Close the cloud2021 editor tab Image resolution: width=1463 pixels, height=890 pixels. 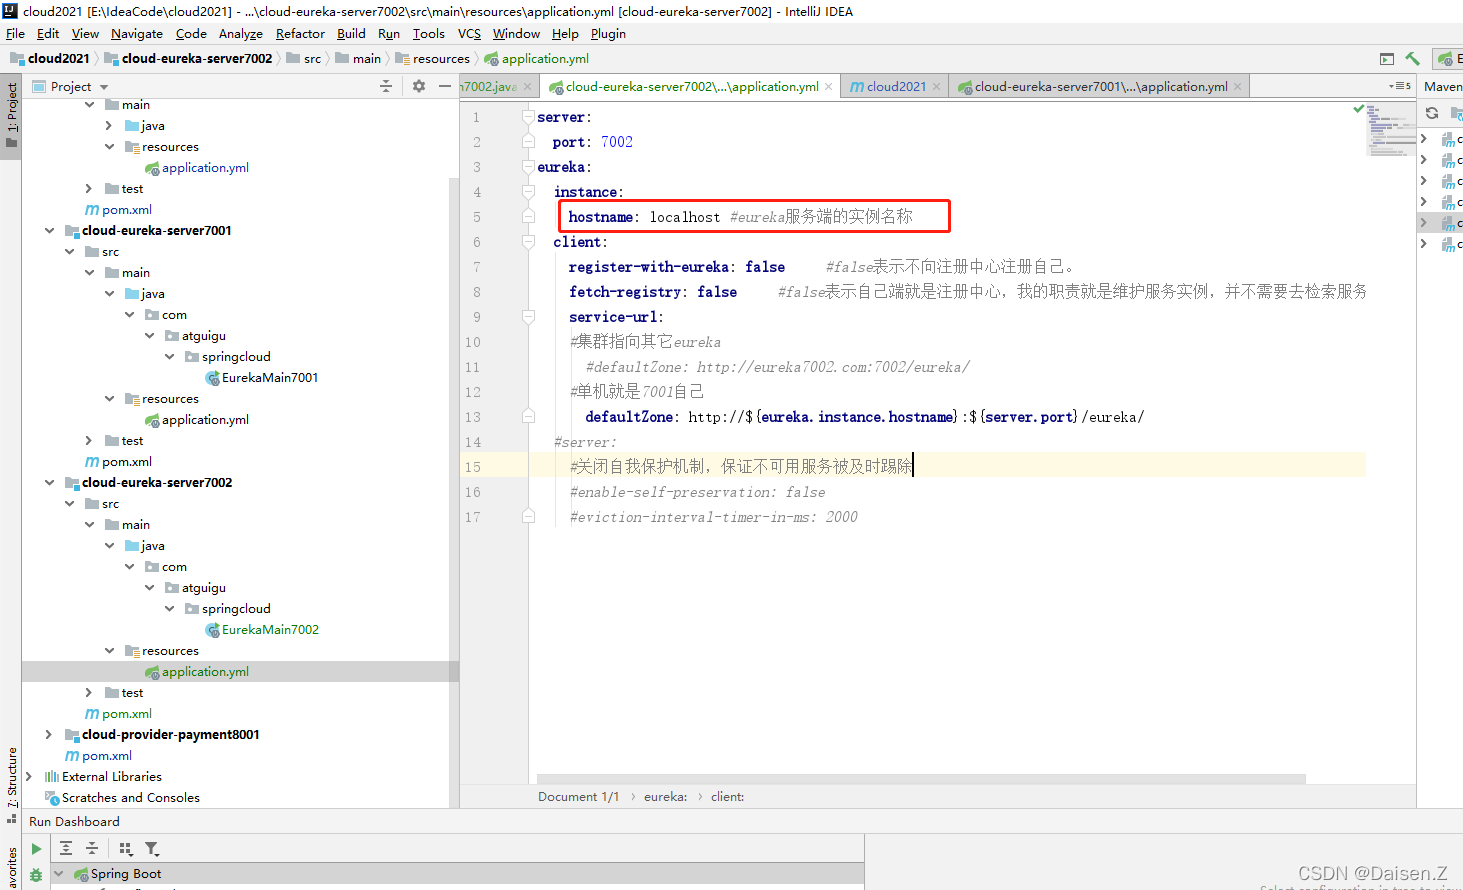point(936,87)
